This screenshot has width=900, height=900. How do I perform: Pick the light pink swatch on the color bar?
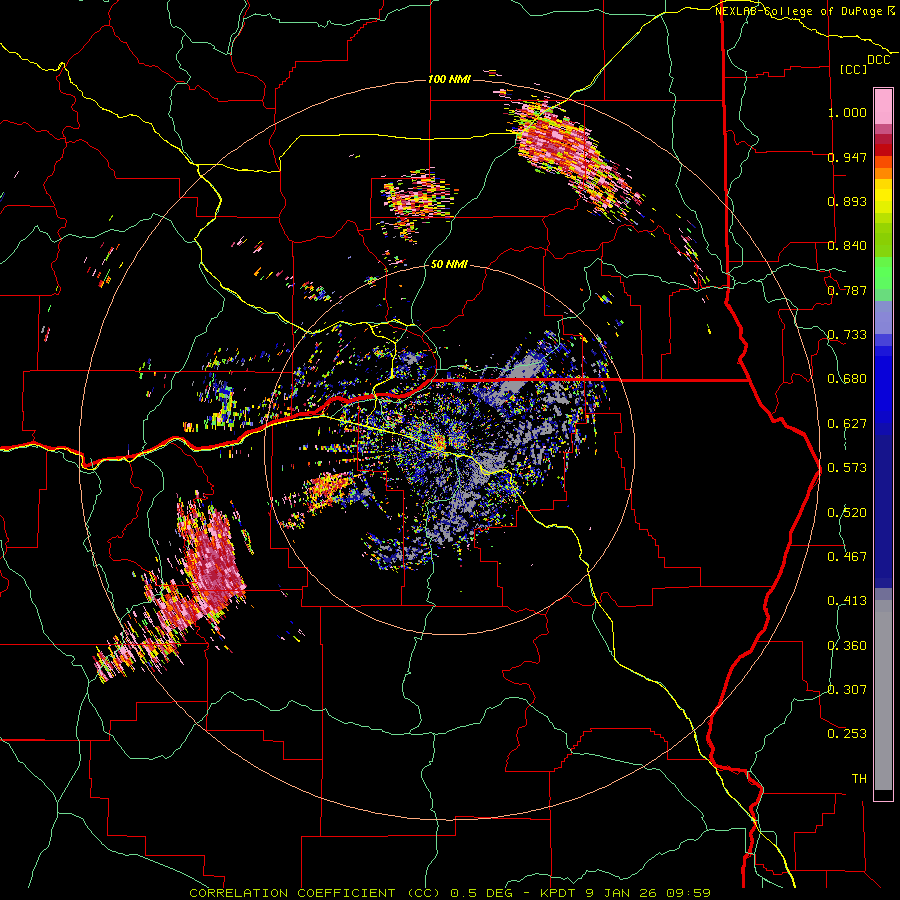tap(883, 106)
